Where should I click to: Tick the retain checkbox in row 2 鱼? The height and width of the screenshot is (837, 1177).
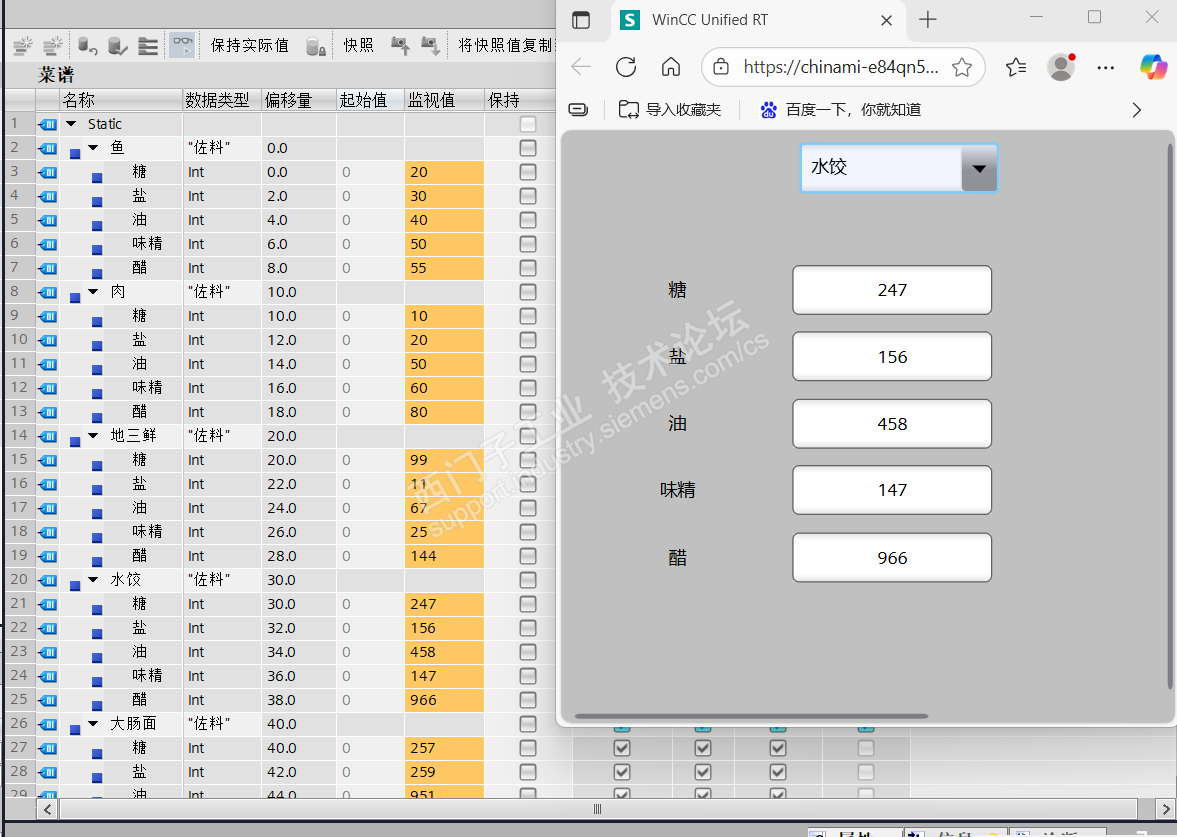528,148
